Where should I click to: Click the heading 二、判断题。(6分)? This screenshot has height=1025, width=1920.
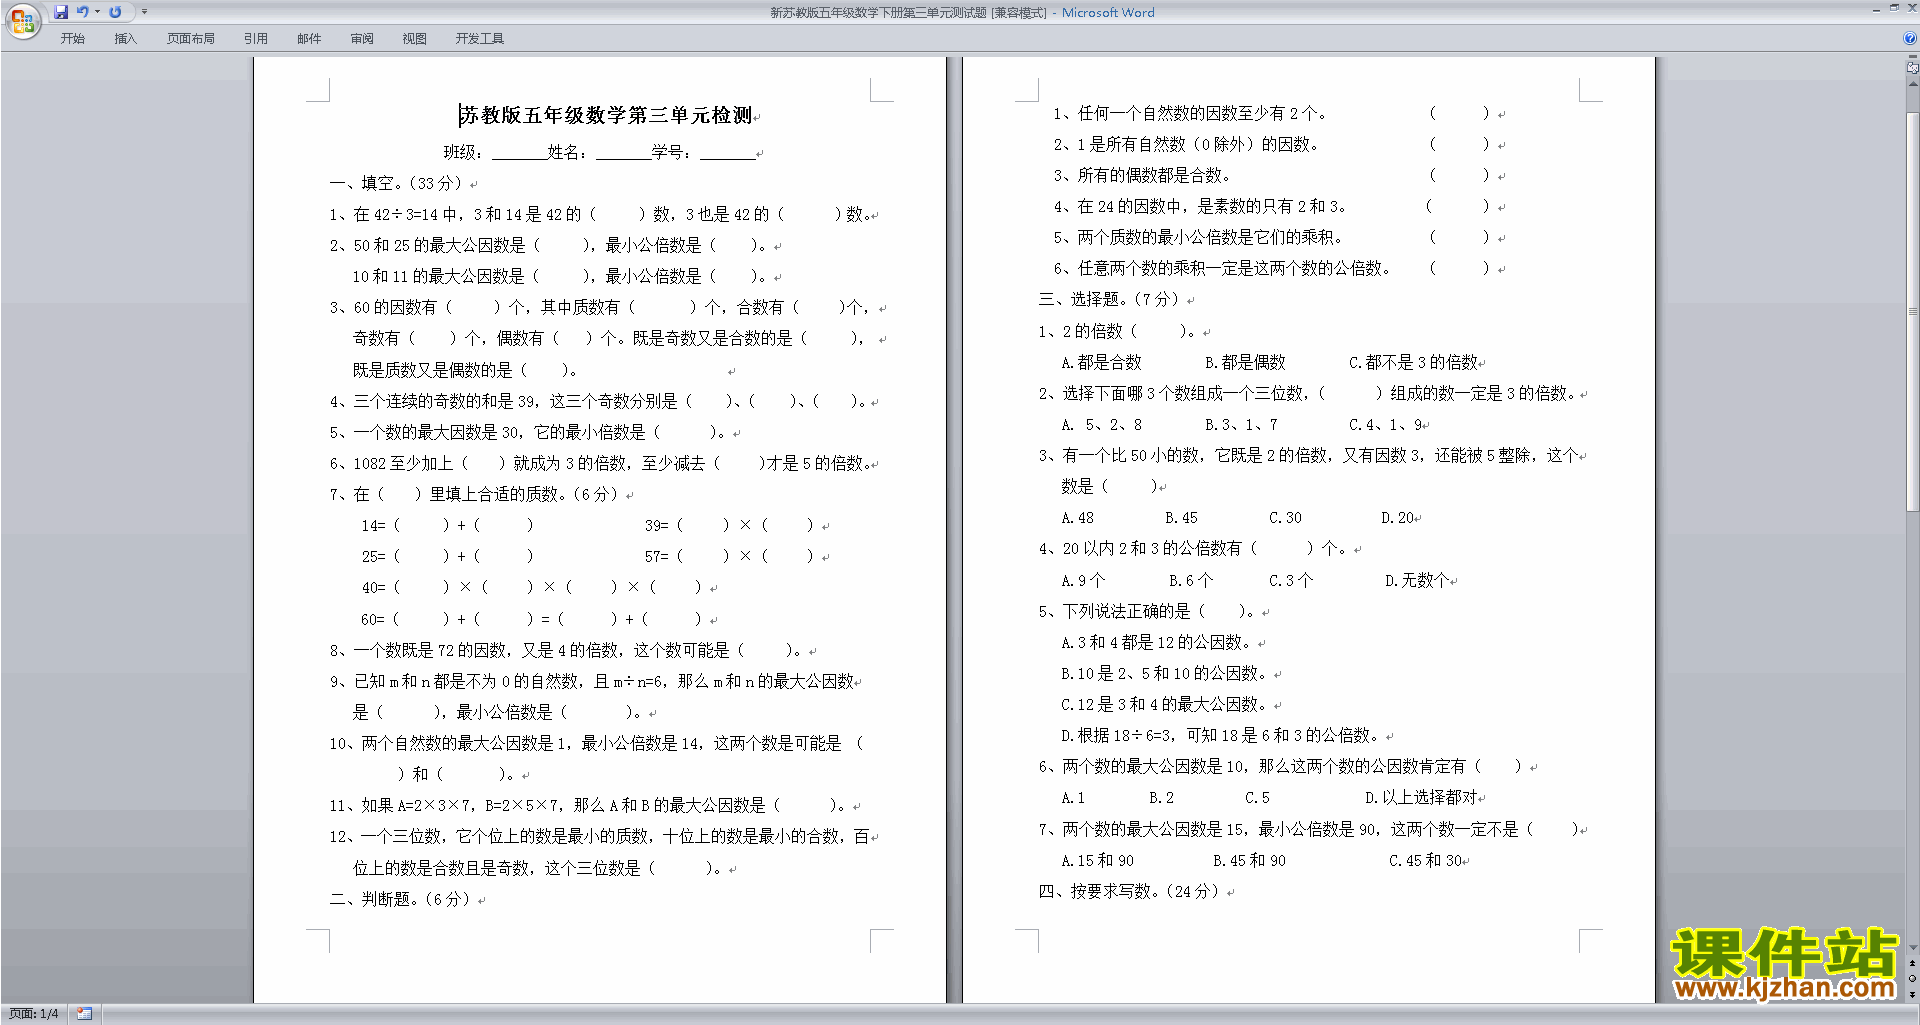(400, 899)
